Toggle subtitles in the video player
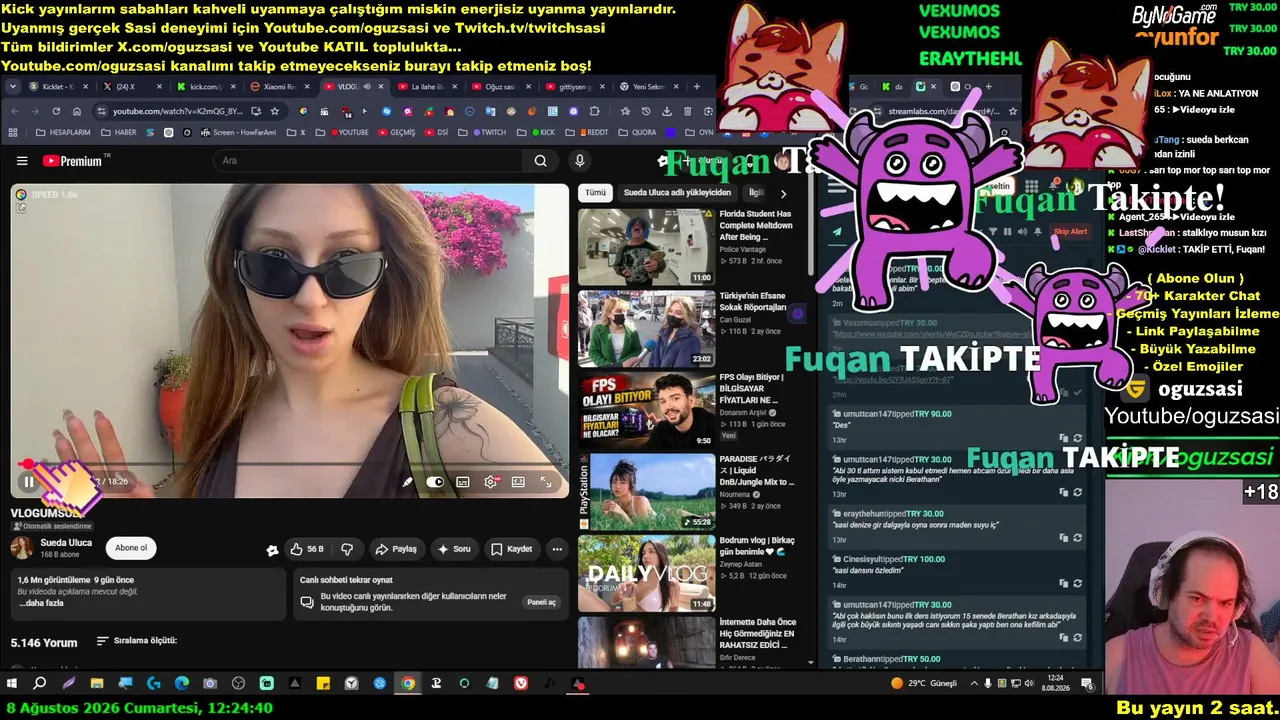The image size is (1280, 720). pos(463,482)
